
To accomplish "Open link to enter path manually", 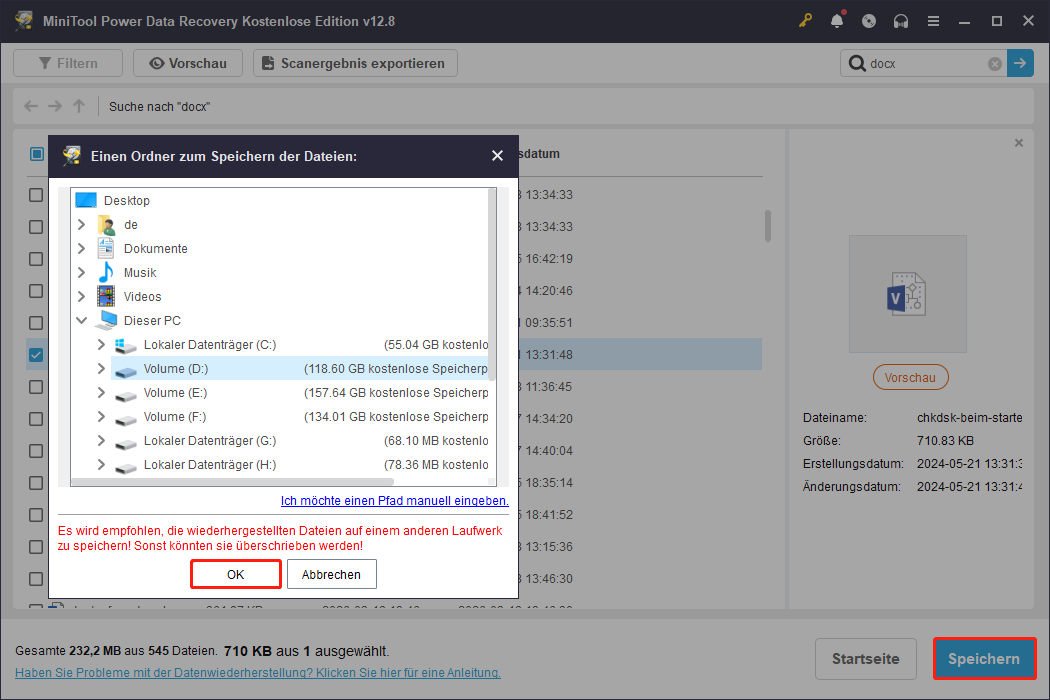I will click(394, 500).
